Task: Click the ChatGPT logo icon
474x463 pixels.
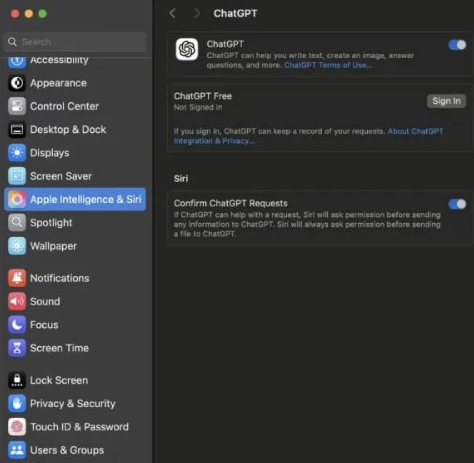Action: 187,49
